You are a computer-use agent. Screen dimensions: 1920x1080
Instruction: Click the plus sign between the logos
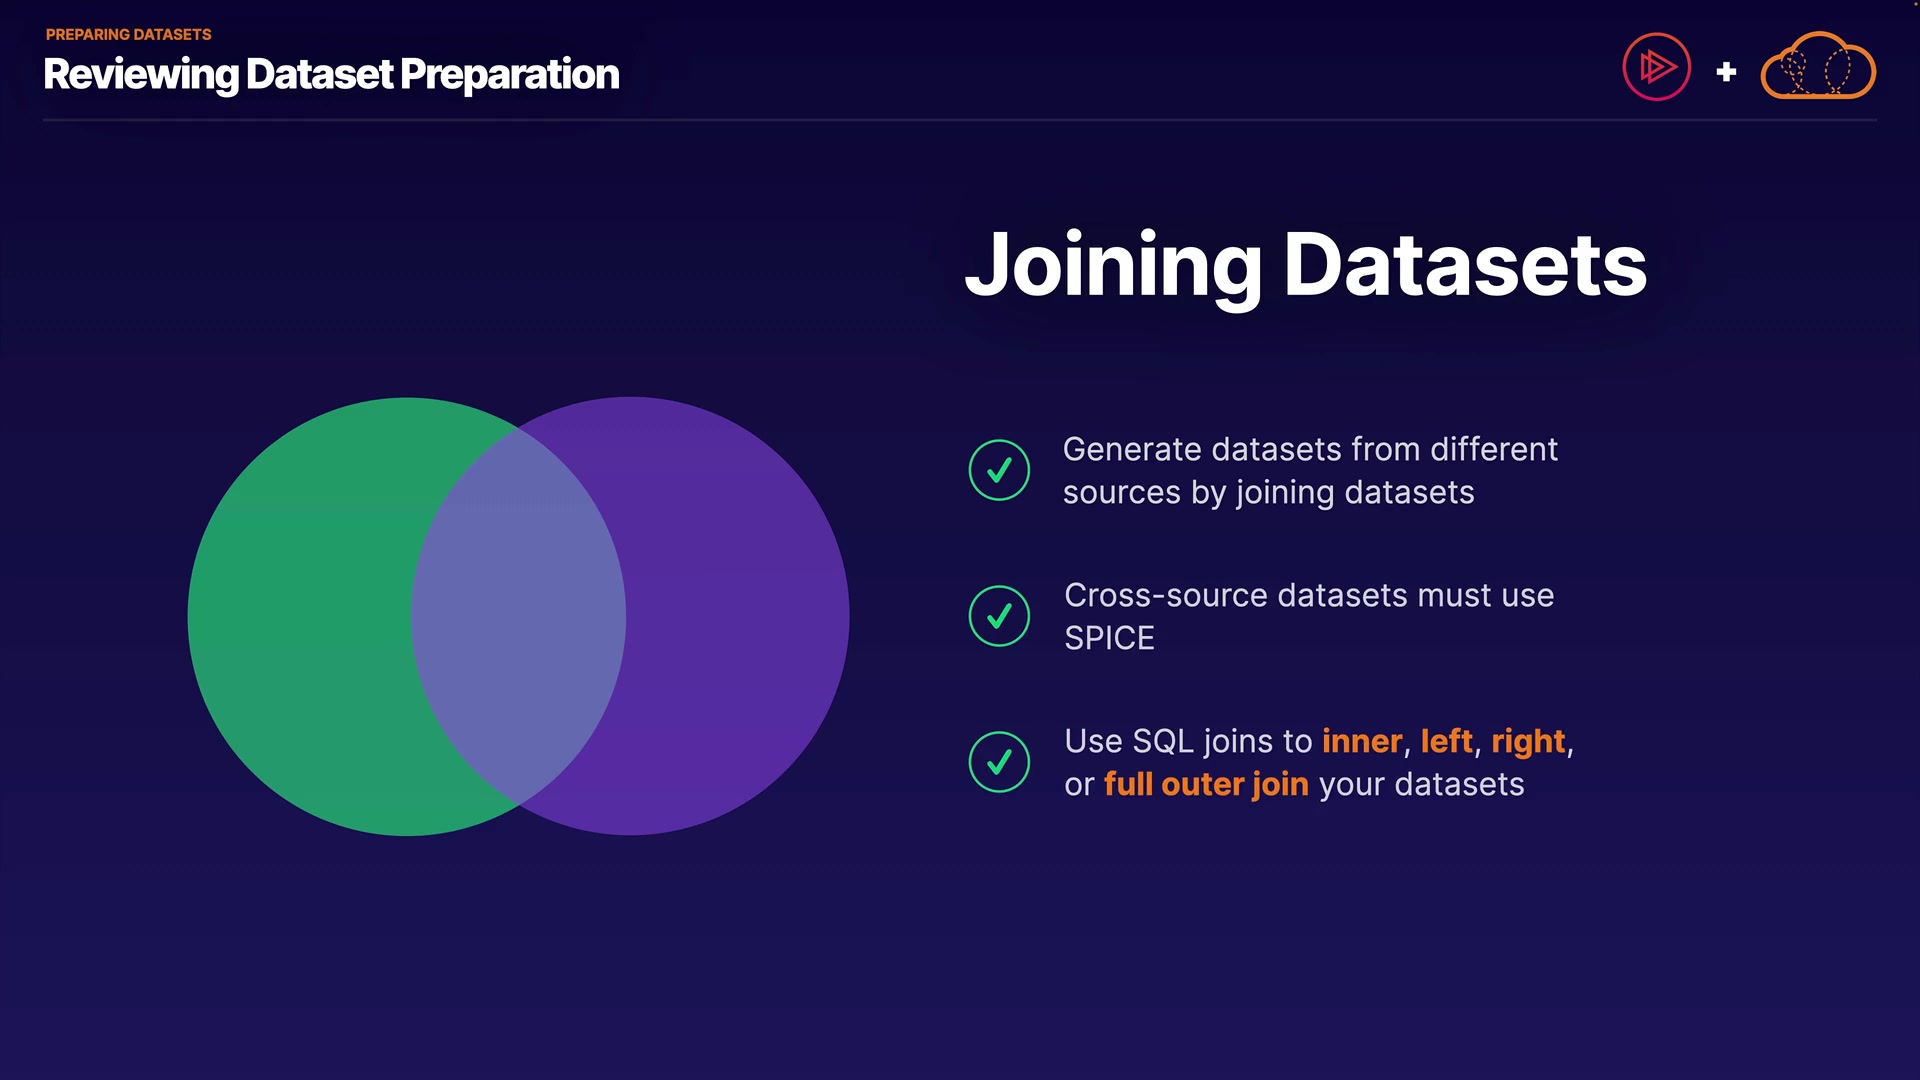tap(1726, 72)
